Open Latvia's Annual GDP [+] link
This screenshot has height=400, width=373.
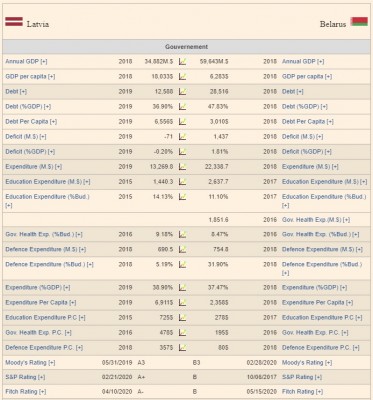click(x=26, y=62)
